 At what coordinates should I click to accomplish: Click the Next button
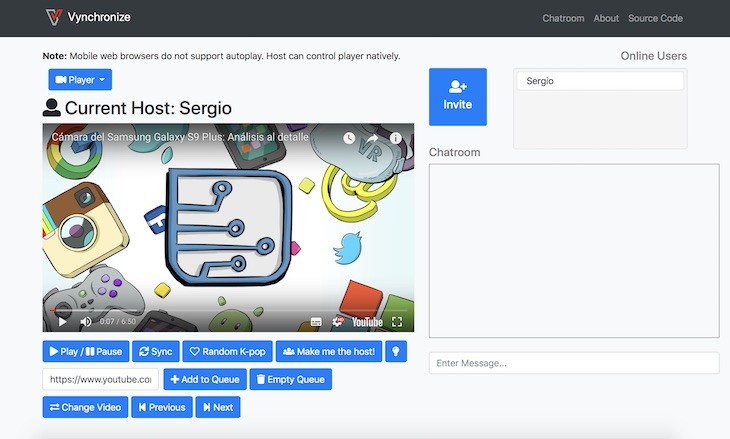click(x=218, y=407)
